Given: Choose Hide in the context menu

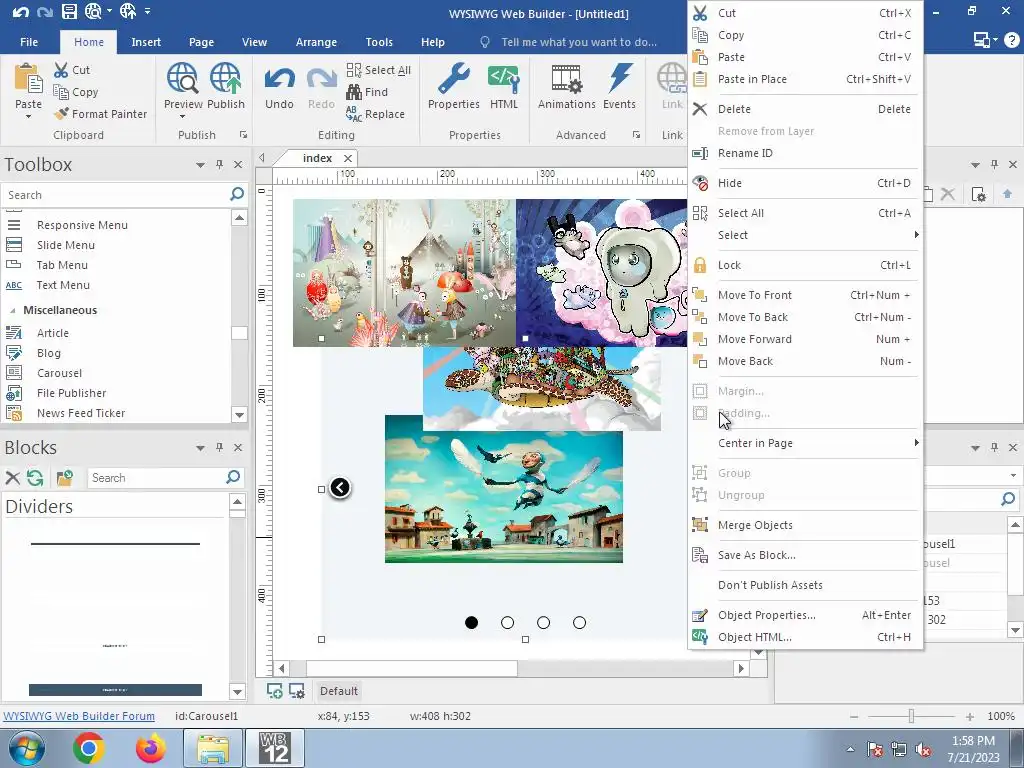Looking at the screenshot, I should [x=805, y=183].
